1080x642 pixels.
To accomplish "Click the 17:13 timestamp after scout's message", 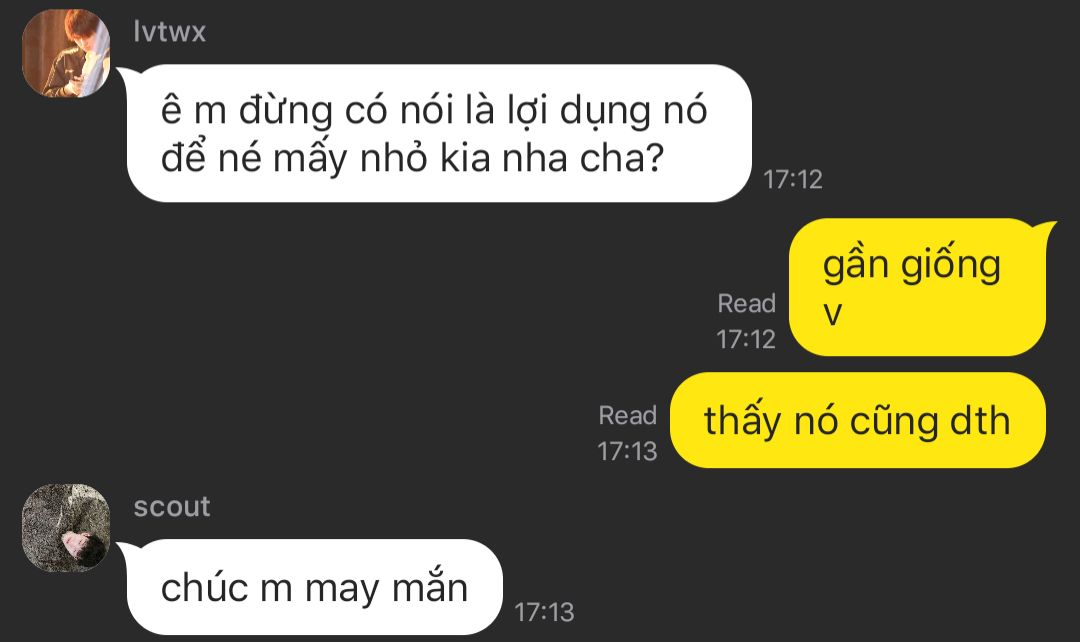I will 544,612.
